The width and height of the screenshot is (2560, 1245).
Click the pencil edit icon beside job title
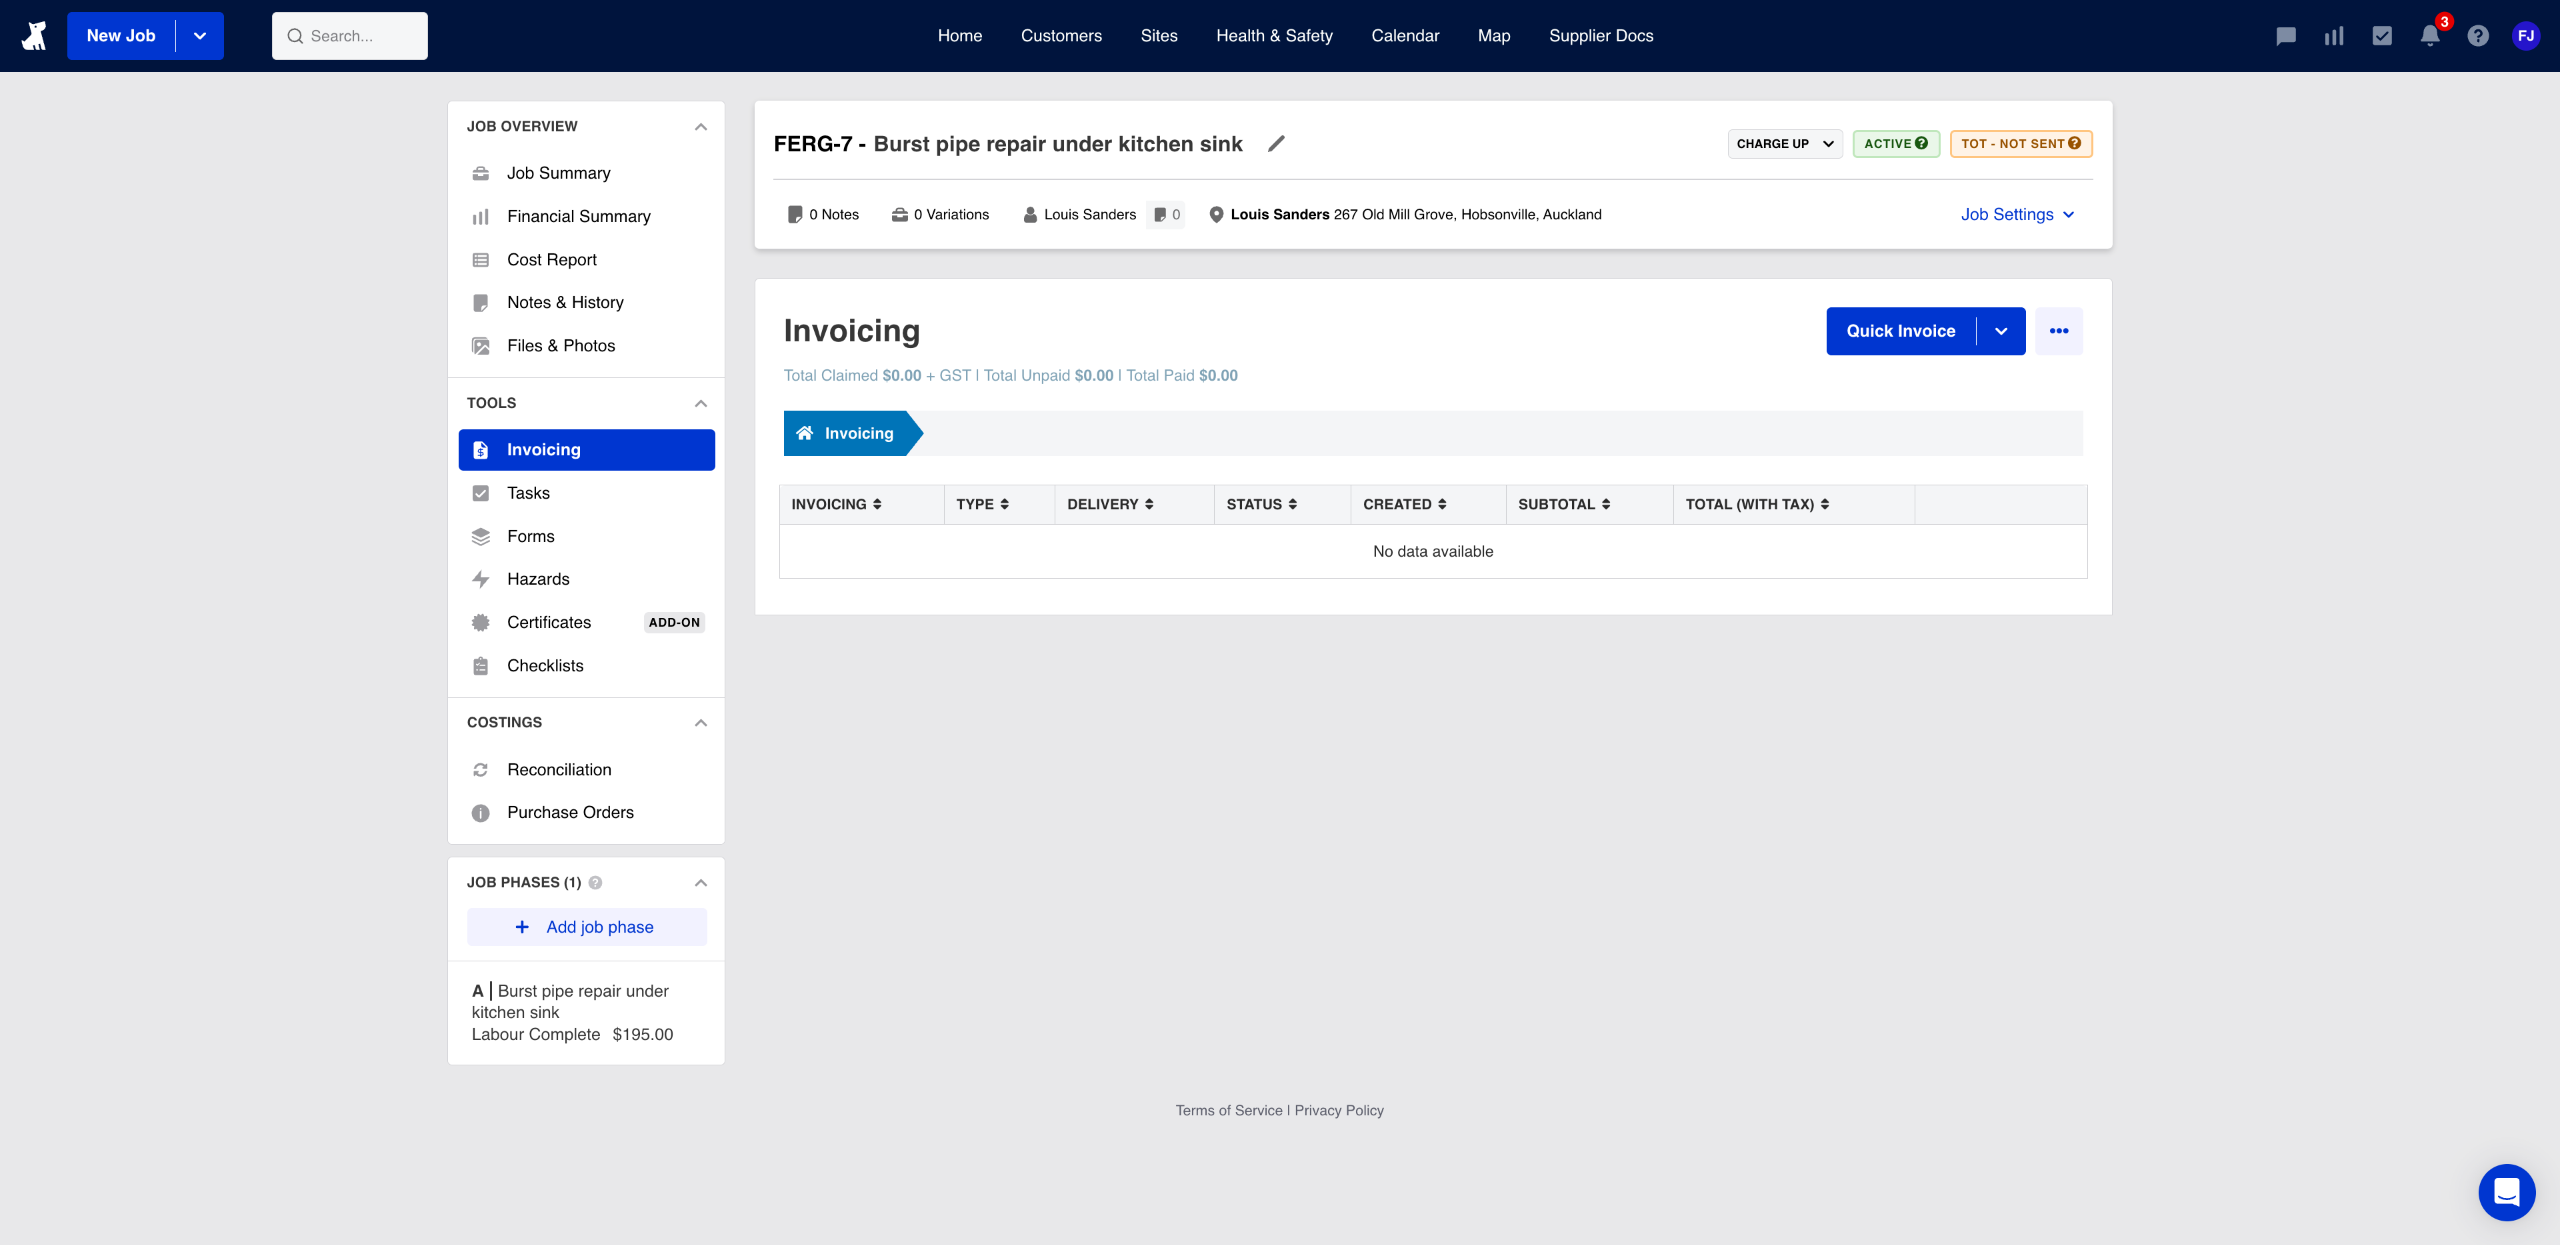pyautogui.click(x=1276, y=144)
